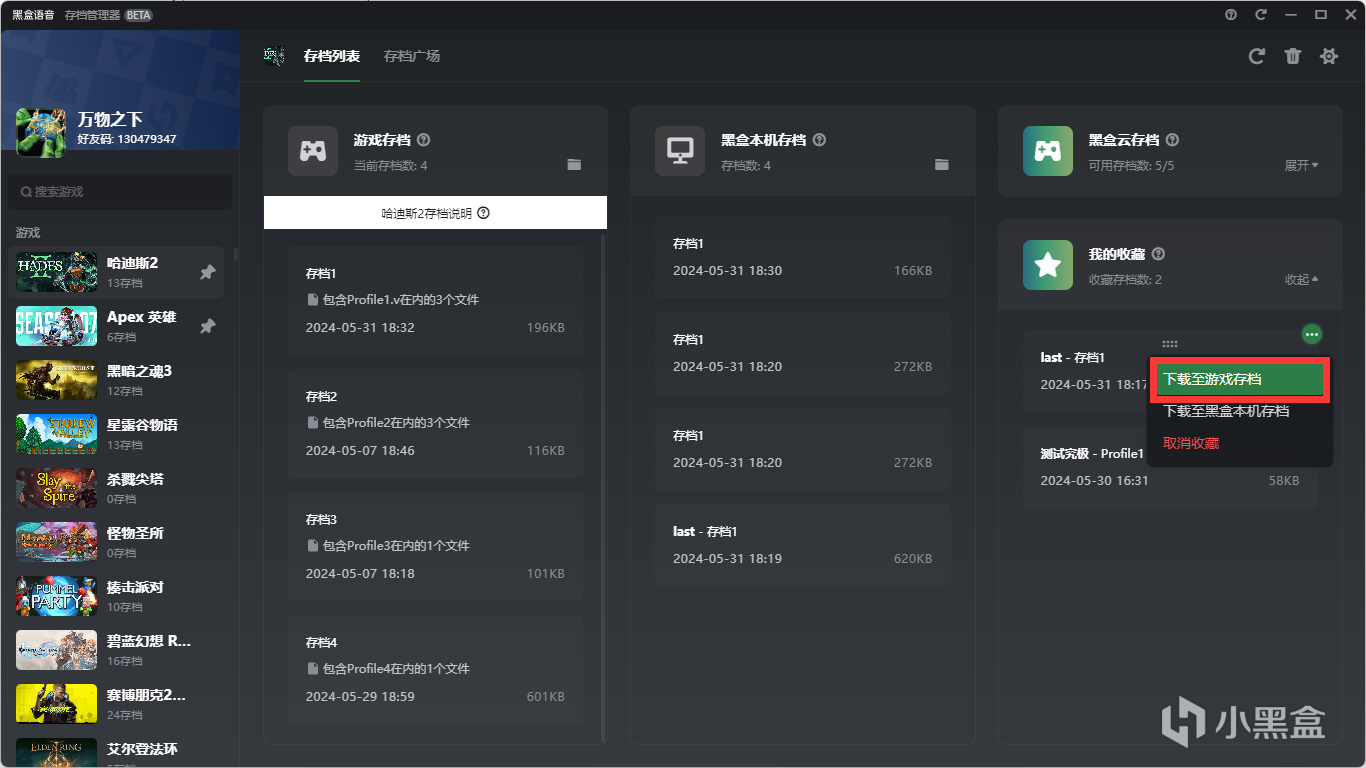This screenshot has width=1366, height=768.
Task: Select 存档2 card containing Profile2
Action: (435, 423)
